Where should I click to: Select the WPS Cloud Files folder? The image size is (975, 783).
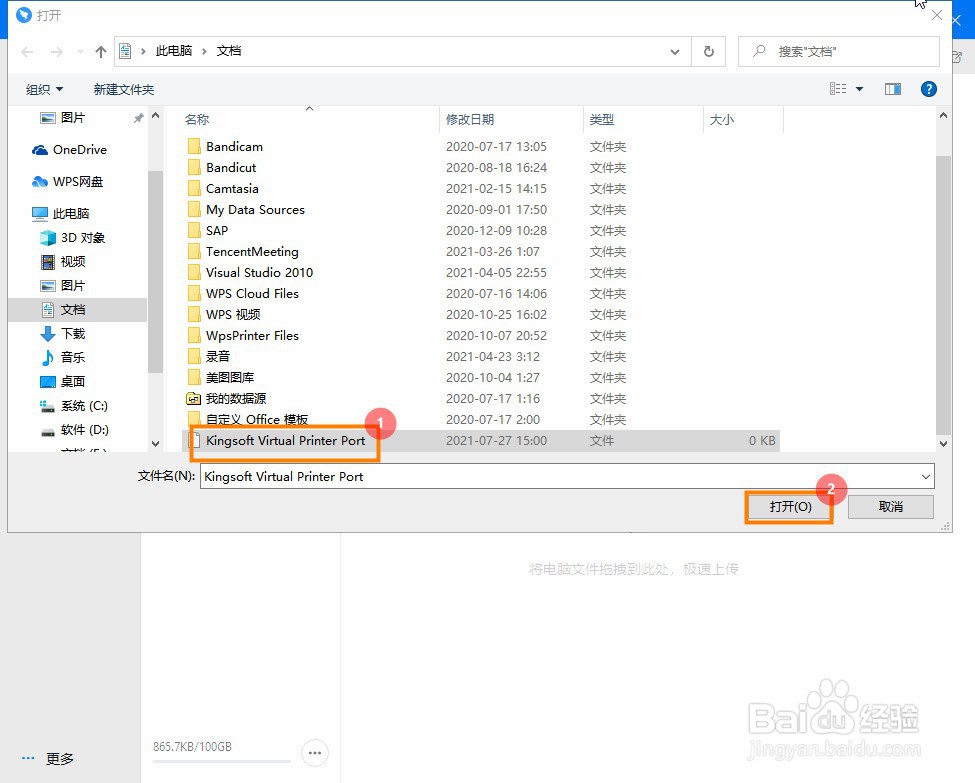[252, 294]
